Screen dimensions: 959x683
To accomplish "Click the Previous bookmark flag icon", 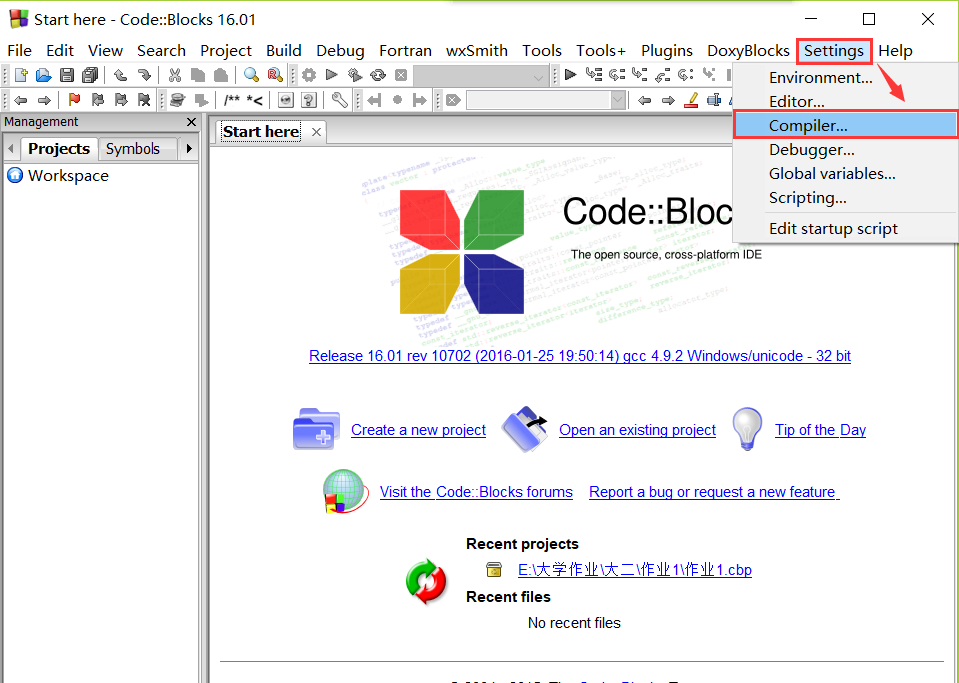I will pyautogui.click(x=97, y=100).
